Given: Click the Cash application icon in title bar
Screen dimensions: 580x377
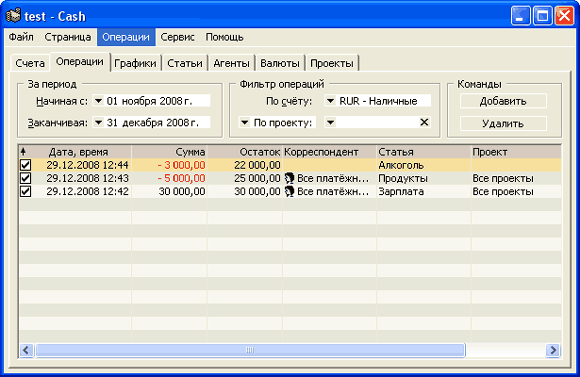Looking at the screenshot, I should 13,16.
